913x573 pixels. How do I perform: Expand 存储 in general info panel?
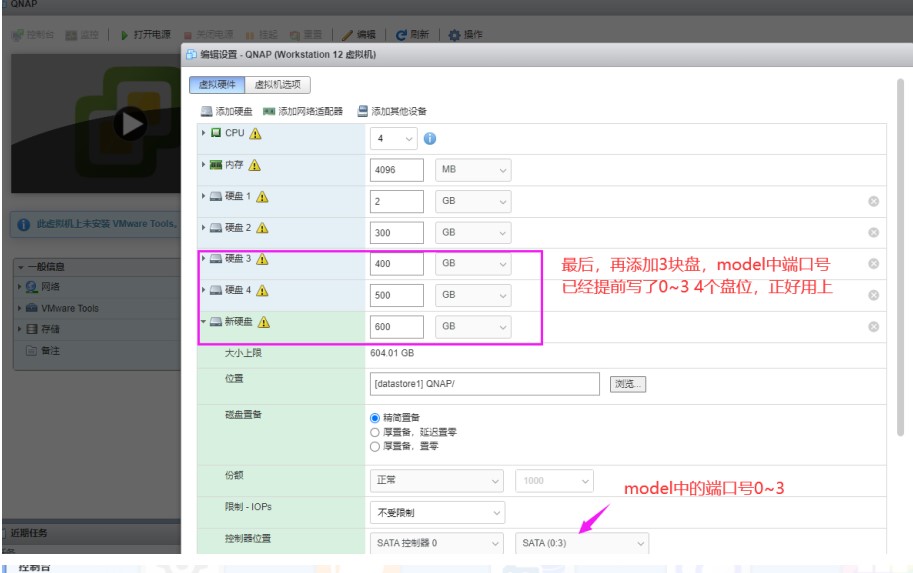click(x=19, y=329)
